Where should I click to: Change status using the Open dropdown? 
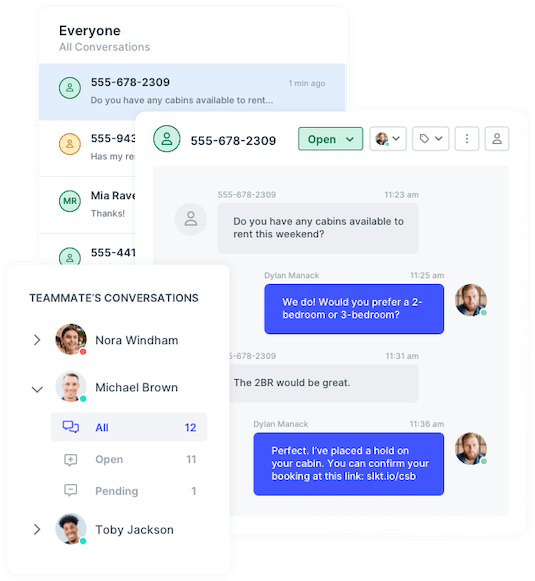click(330, 139)
